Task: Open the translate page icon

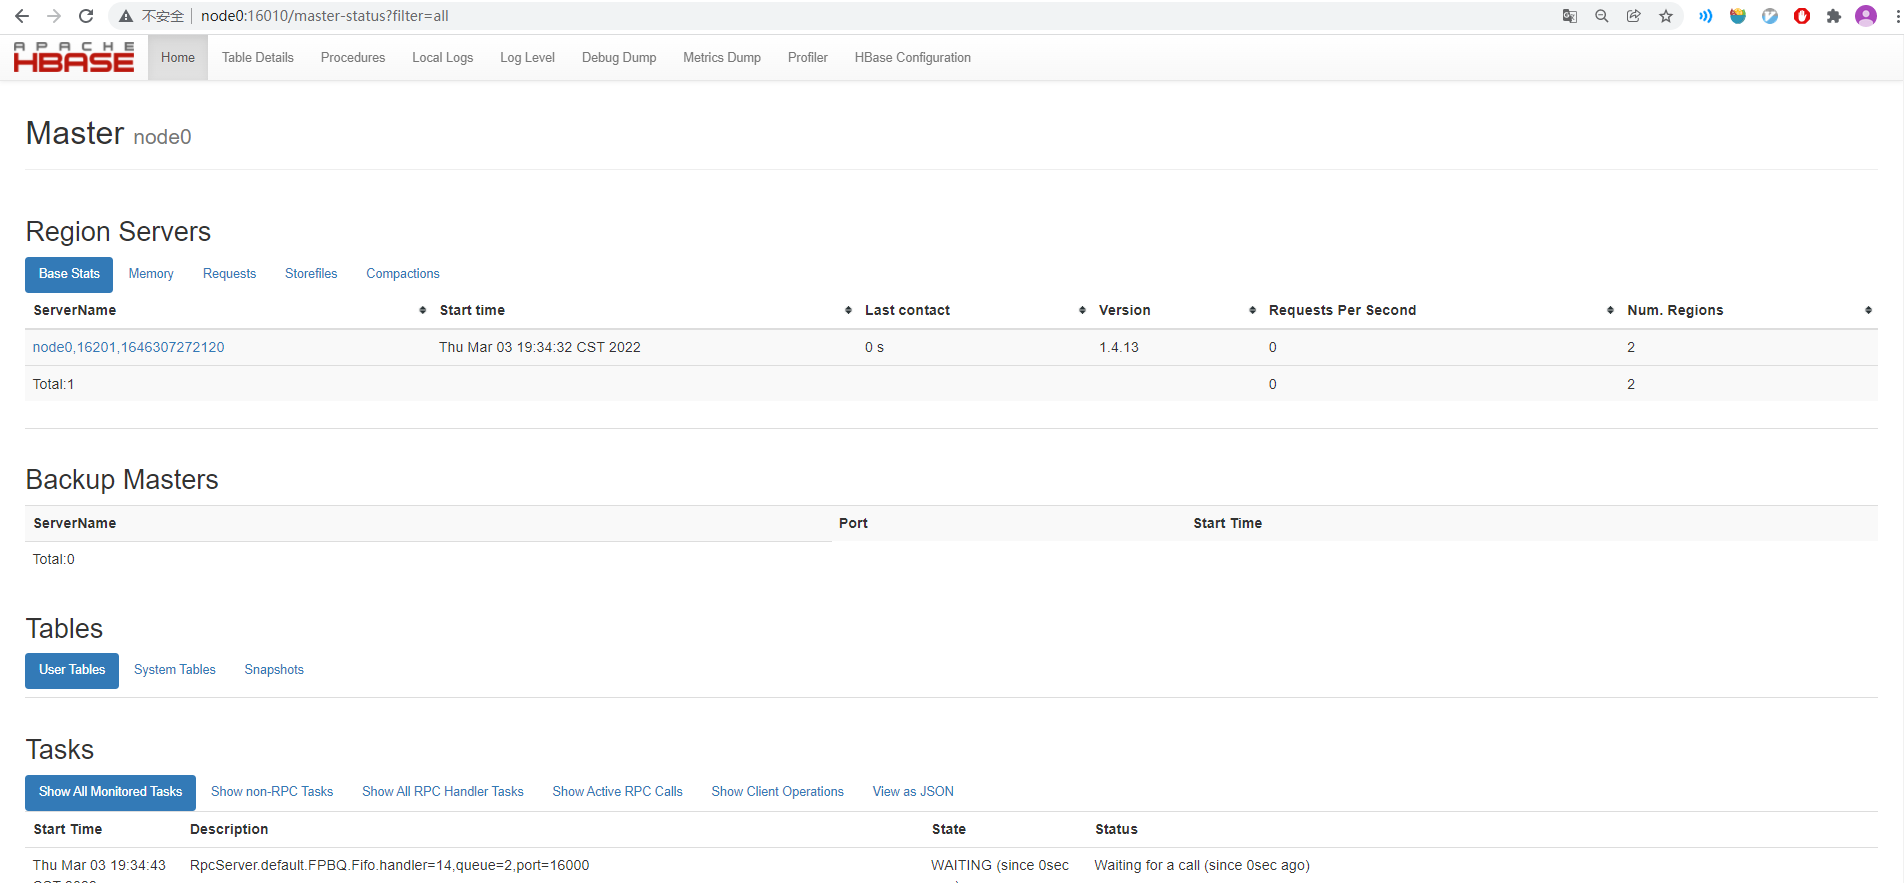Action: pyautogui.click(x=1570, y=16)
